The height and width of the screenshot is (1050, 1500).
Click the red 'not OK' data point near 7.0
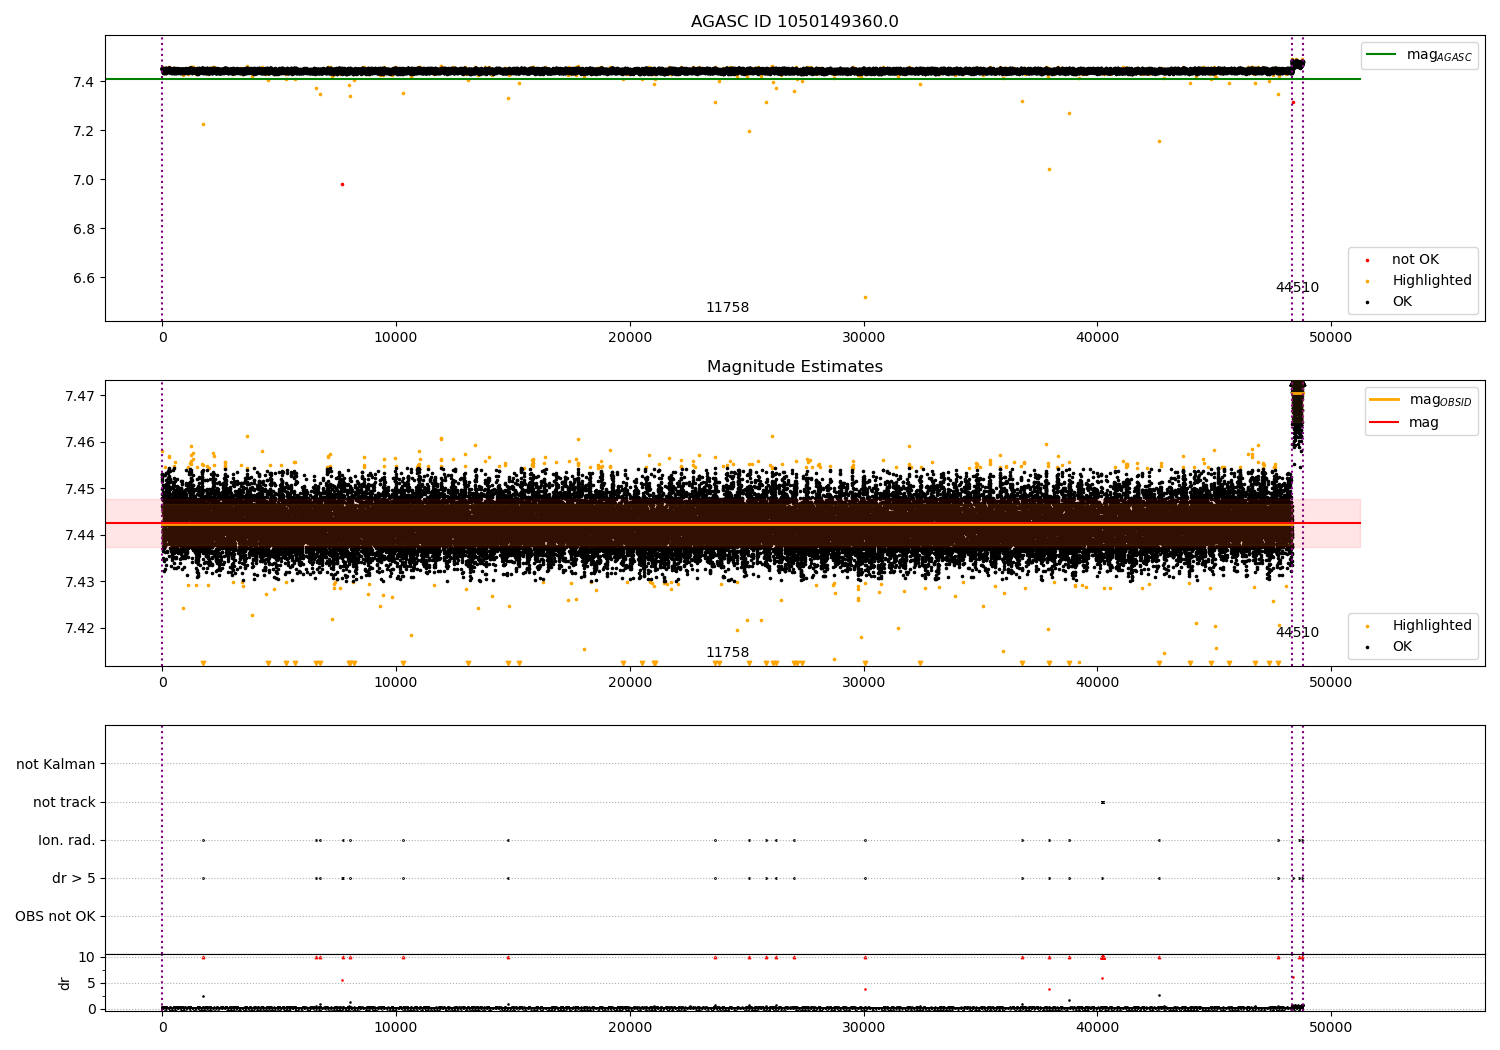(342, 184)
